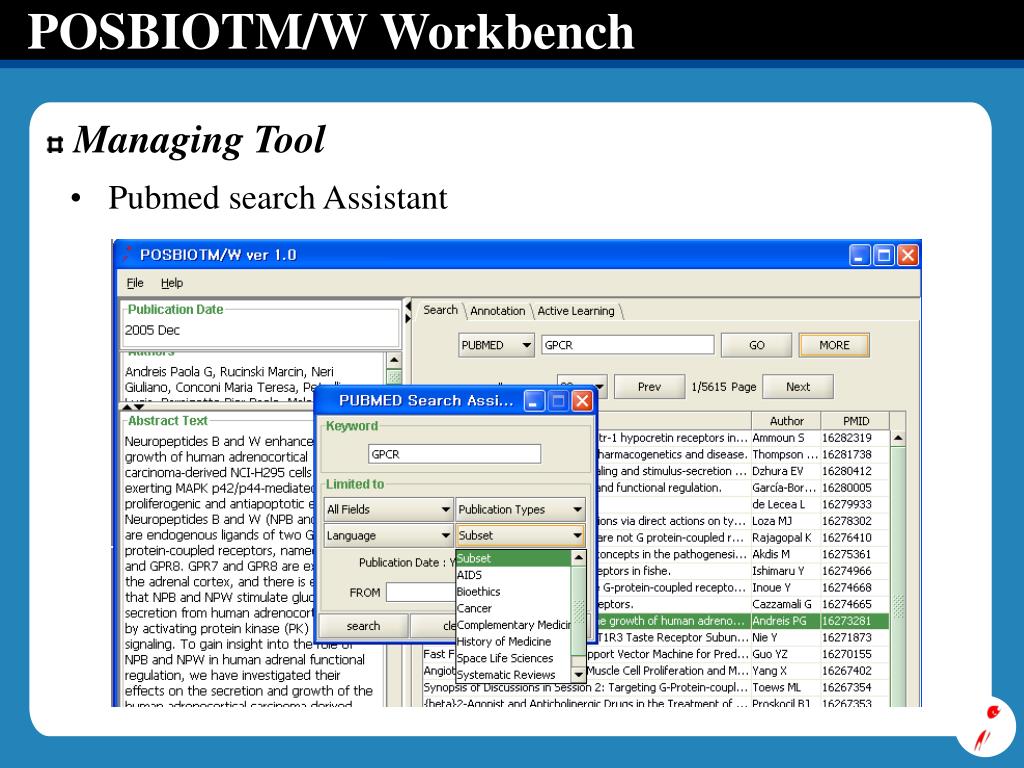The image size is (1024, 768).
Task: Select result row by Guo YZ
Action: click(656, 654)
